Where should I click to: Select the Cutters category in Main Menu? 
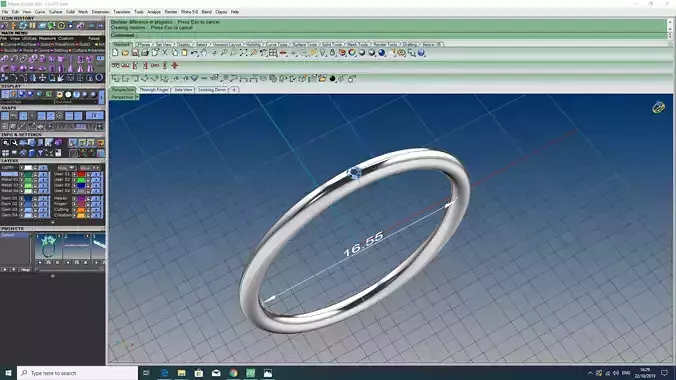[79, 50]
